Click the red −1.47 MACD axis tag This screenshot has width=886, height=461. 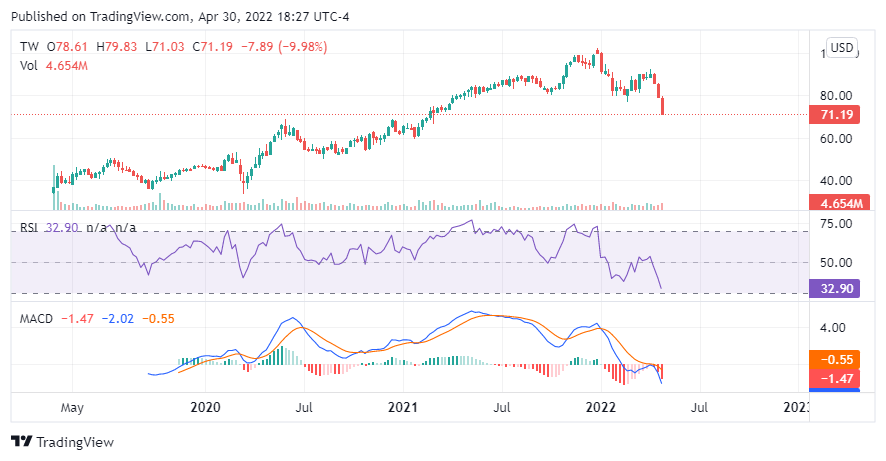tap(835, 379)
